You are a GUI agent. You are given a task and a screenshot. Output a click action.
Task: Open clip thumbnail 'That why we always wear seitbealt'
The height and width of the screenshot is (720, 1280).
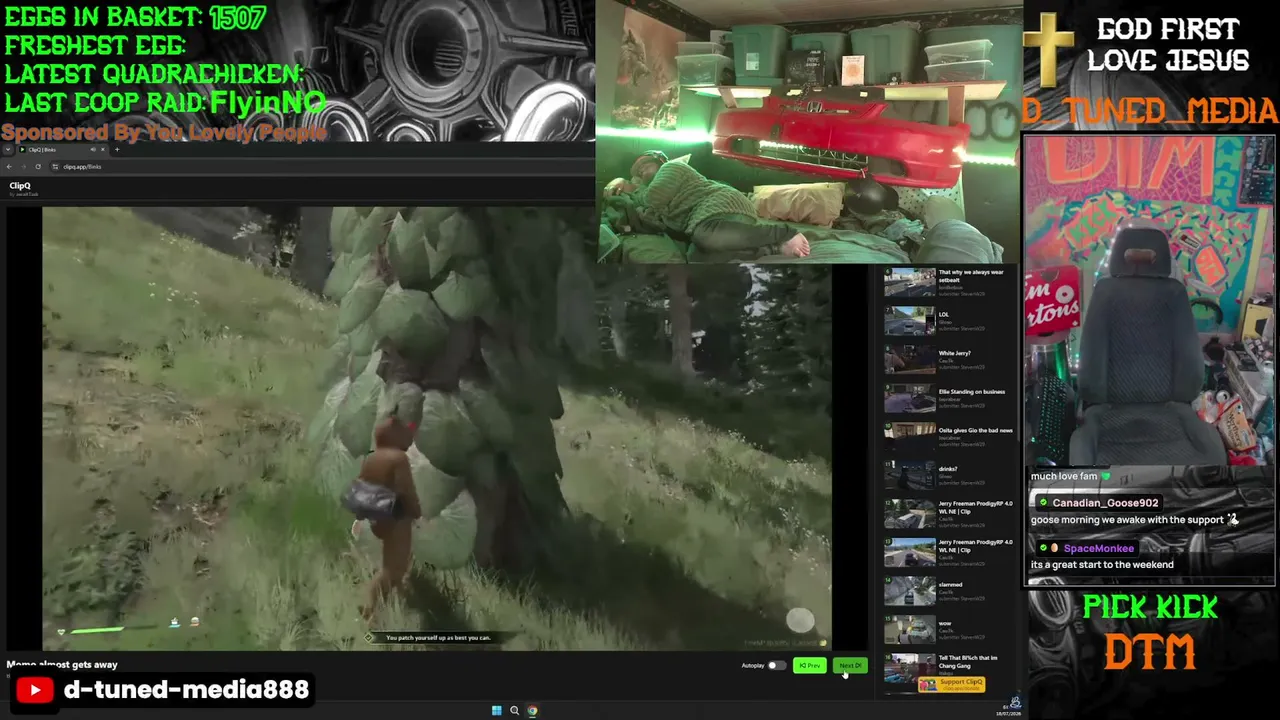click(x=909, y=282)
